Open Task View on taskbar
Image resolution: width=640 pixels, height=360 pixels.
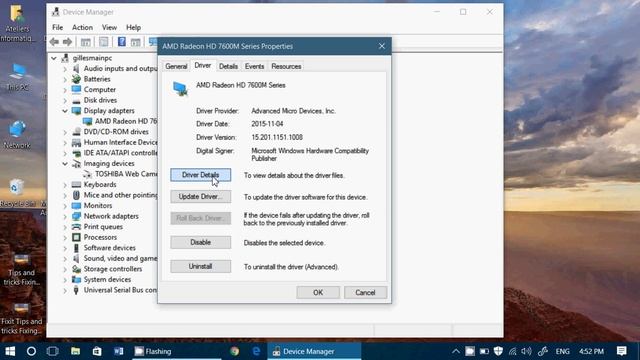53,351
